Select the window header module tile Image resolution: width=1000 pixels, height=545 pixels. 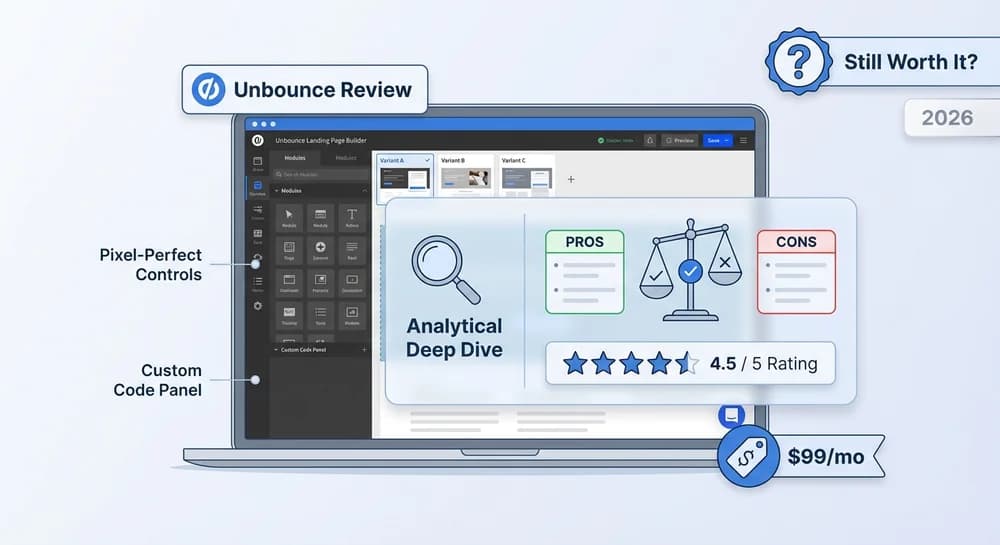pyautogui.click(x=289, y=282)
